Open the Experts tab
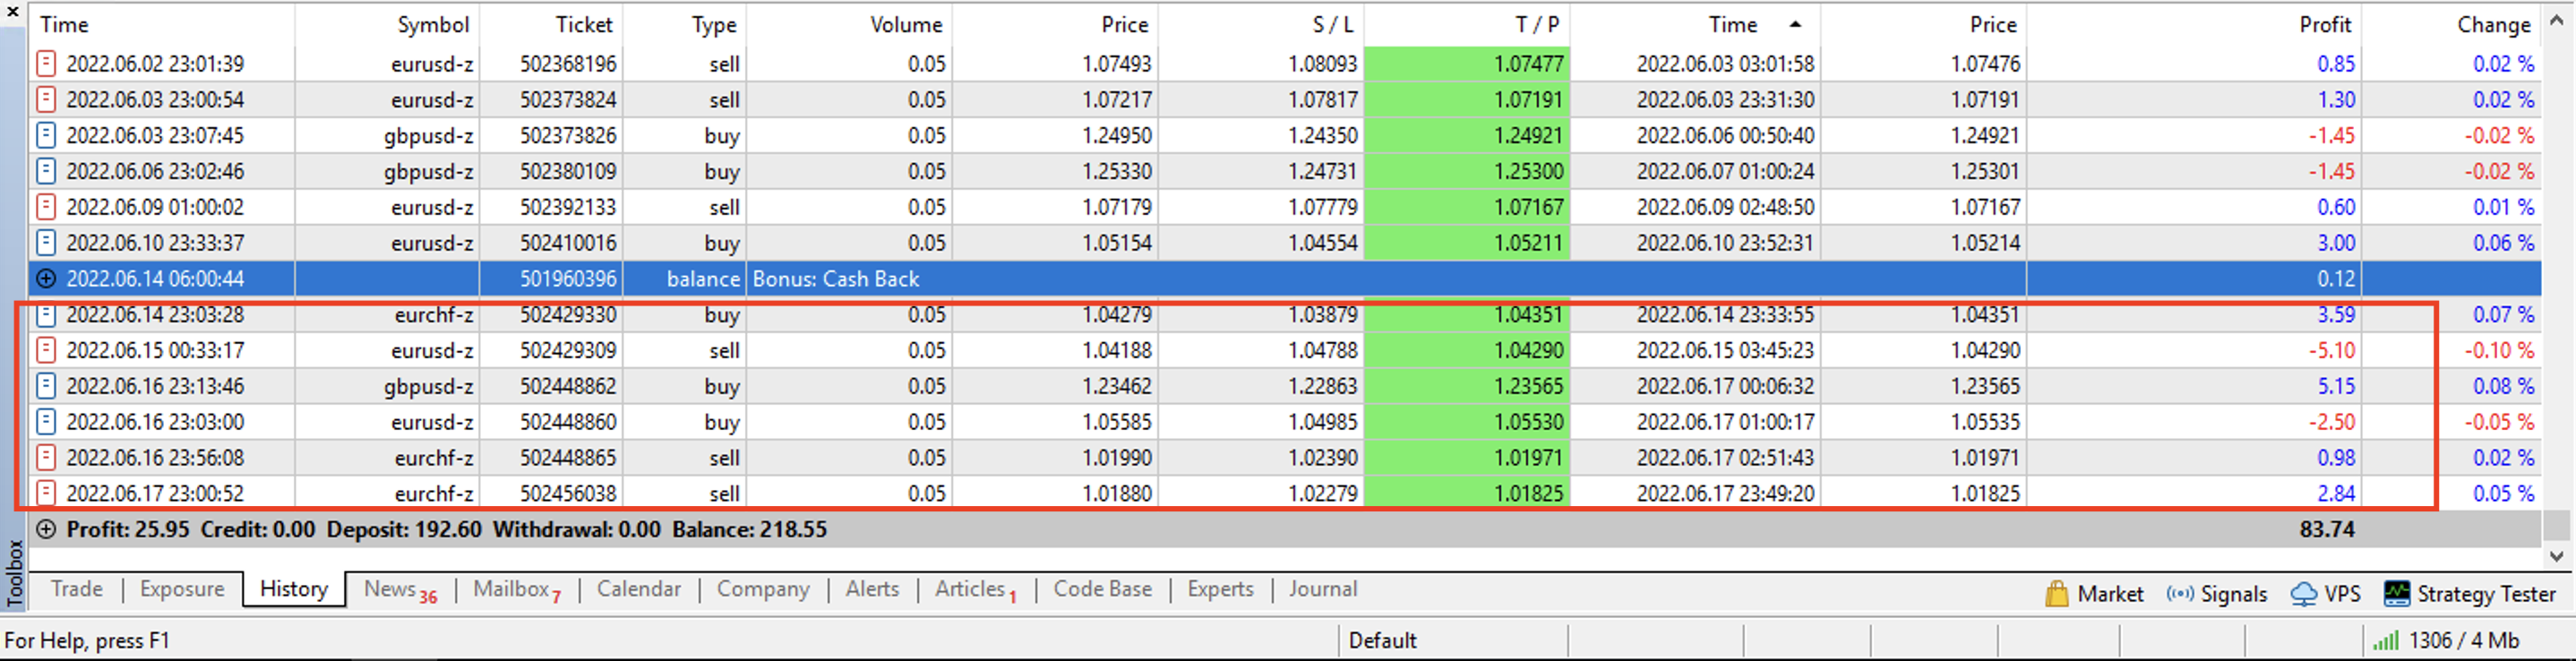The width and height of the screenshot is (2576, 661). coord(1220,589)
